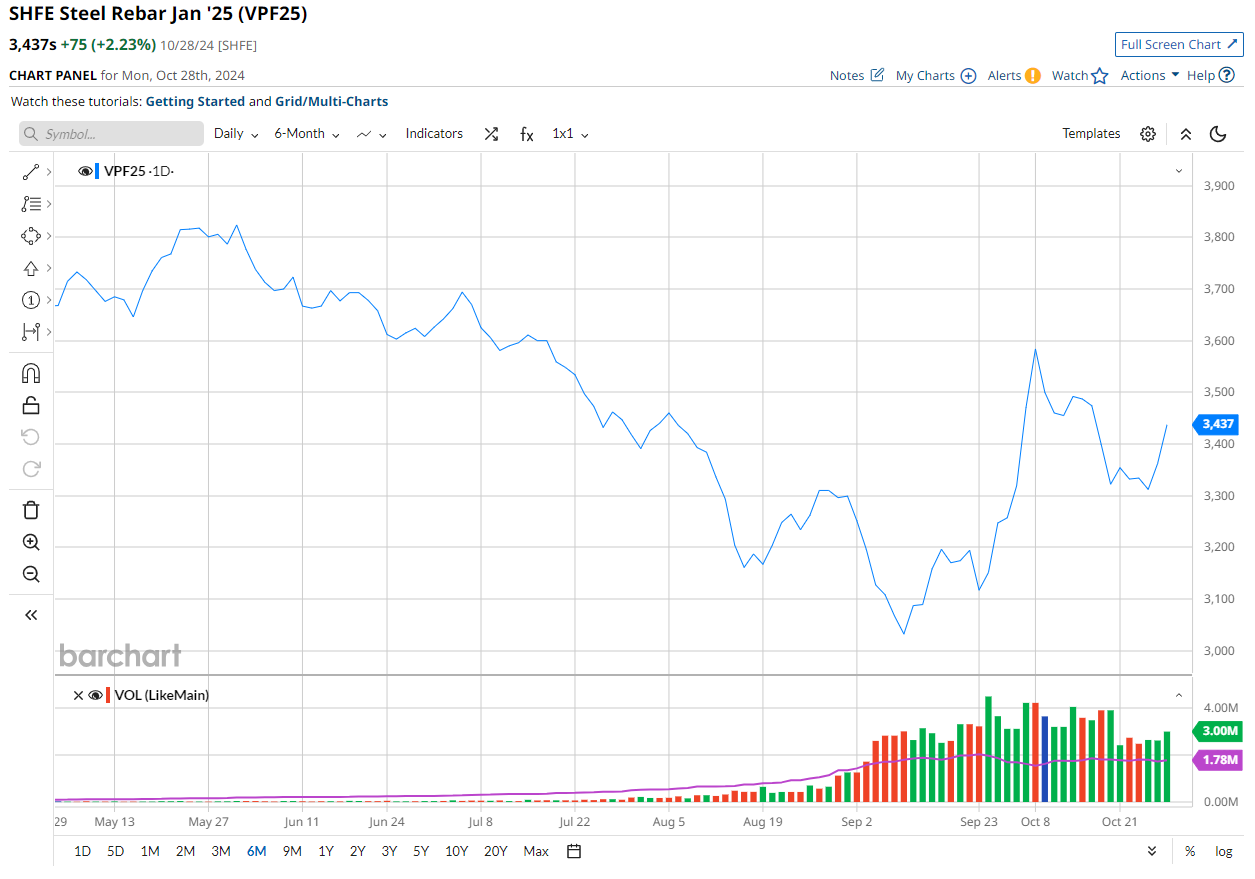Hide the VOL indicator via eye icon
This screenshot has height=879, width=1255.
click(x=95, y=695)
